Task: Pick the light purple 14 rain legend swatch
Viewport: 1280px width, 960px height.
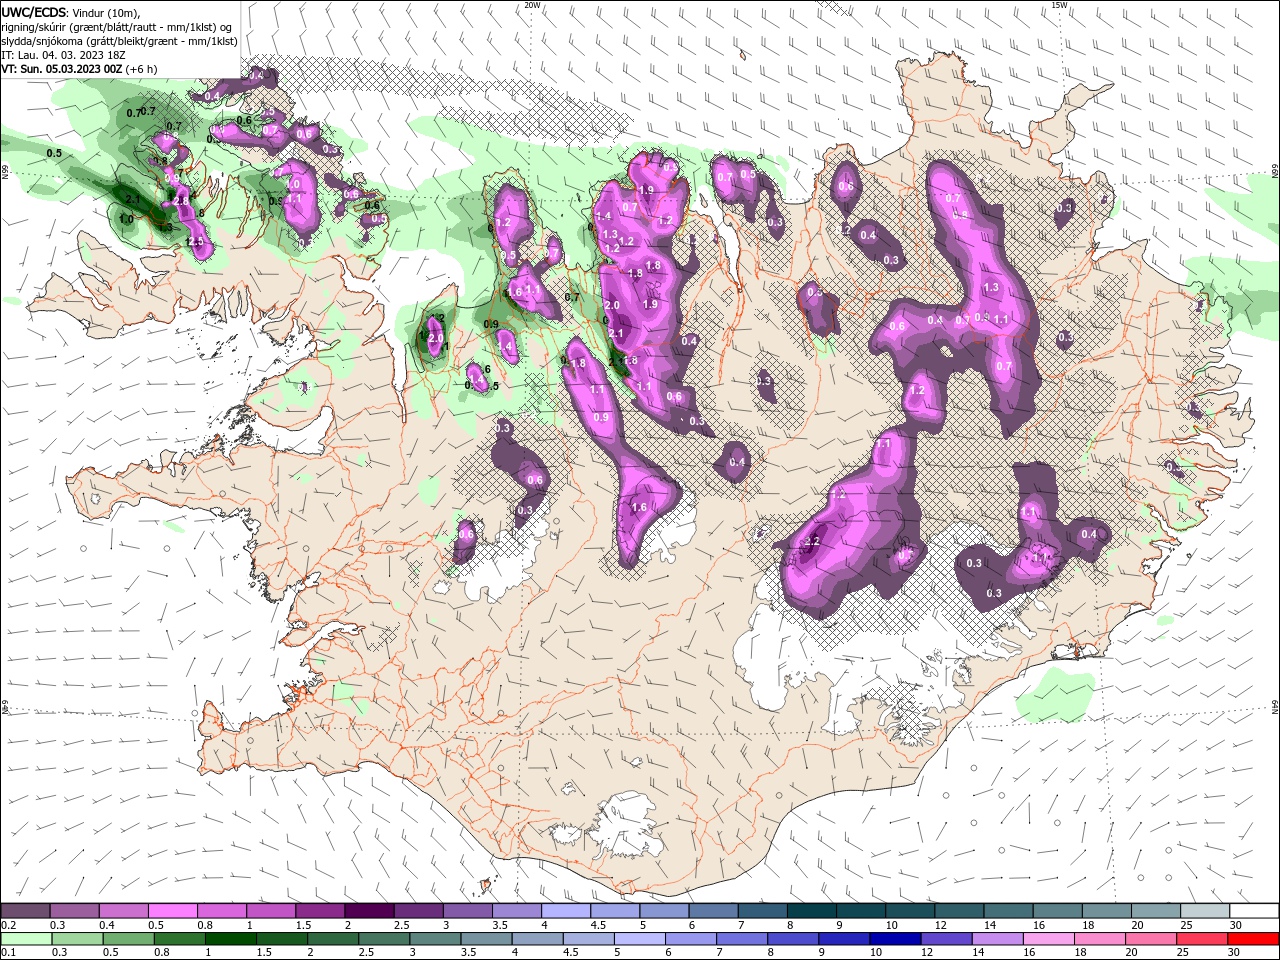Action: (x=998, y=938)
